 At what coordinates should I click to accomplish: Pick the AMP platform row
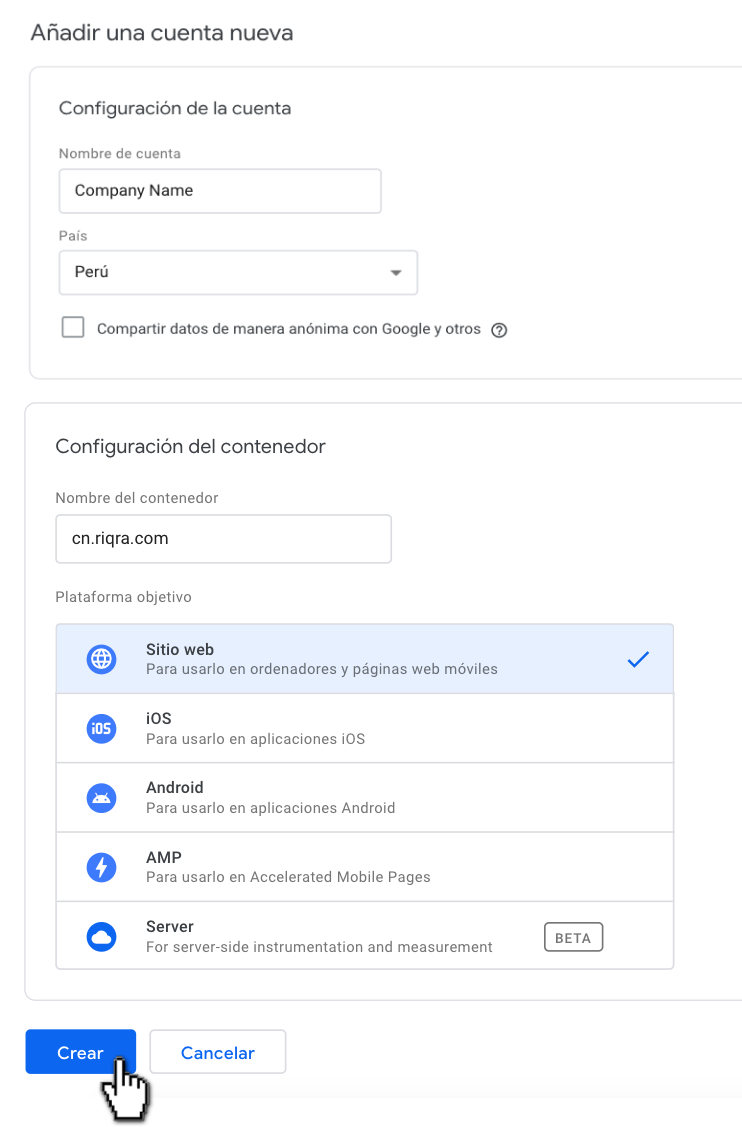click(365, 867)
